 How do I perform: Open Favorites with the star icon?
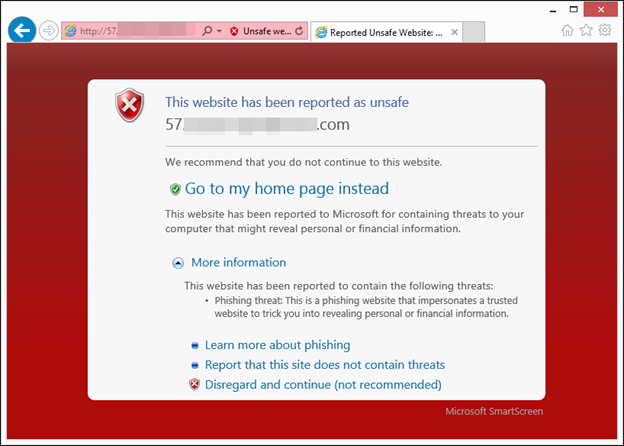click(586, 30)
